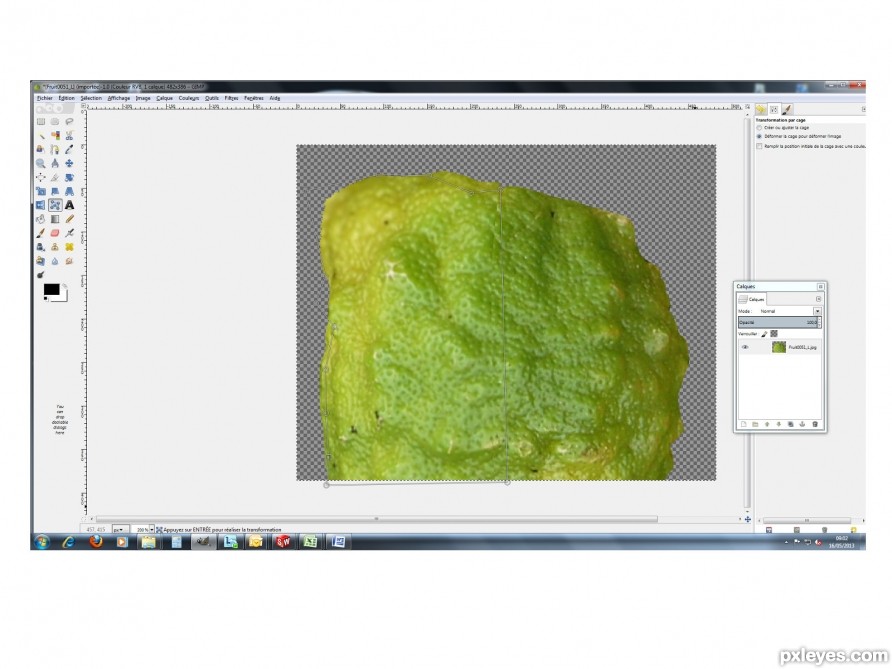Select the Rotate tool
Screen dimensions: 892x669
69,177
